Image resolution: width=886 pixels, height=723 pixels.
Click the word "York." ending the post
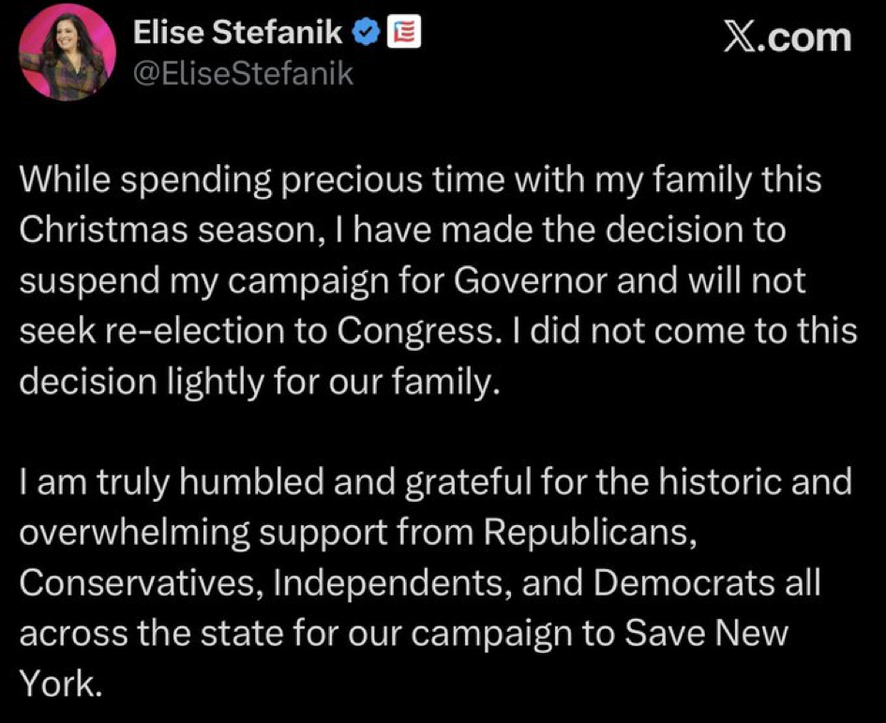coord(60,682)
